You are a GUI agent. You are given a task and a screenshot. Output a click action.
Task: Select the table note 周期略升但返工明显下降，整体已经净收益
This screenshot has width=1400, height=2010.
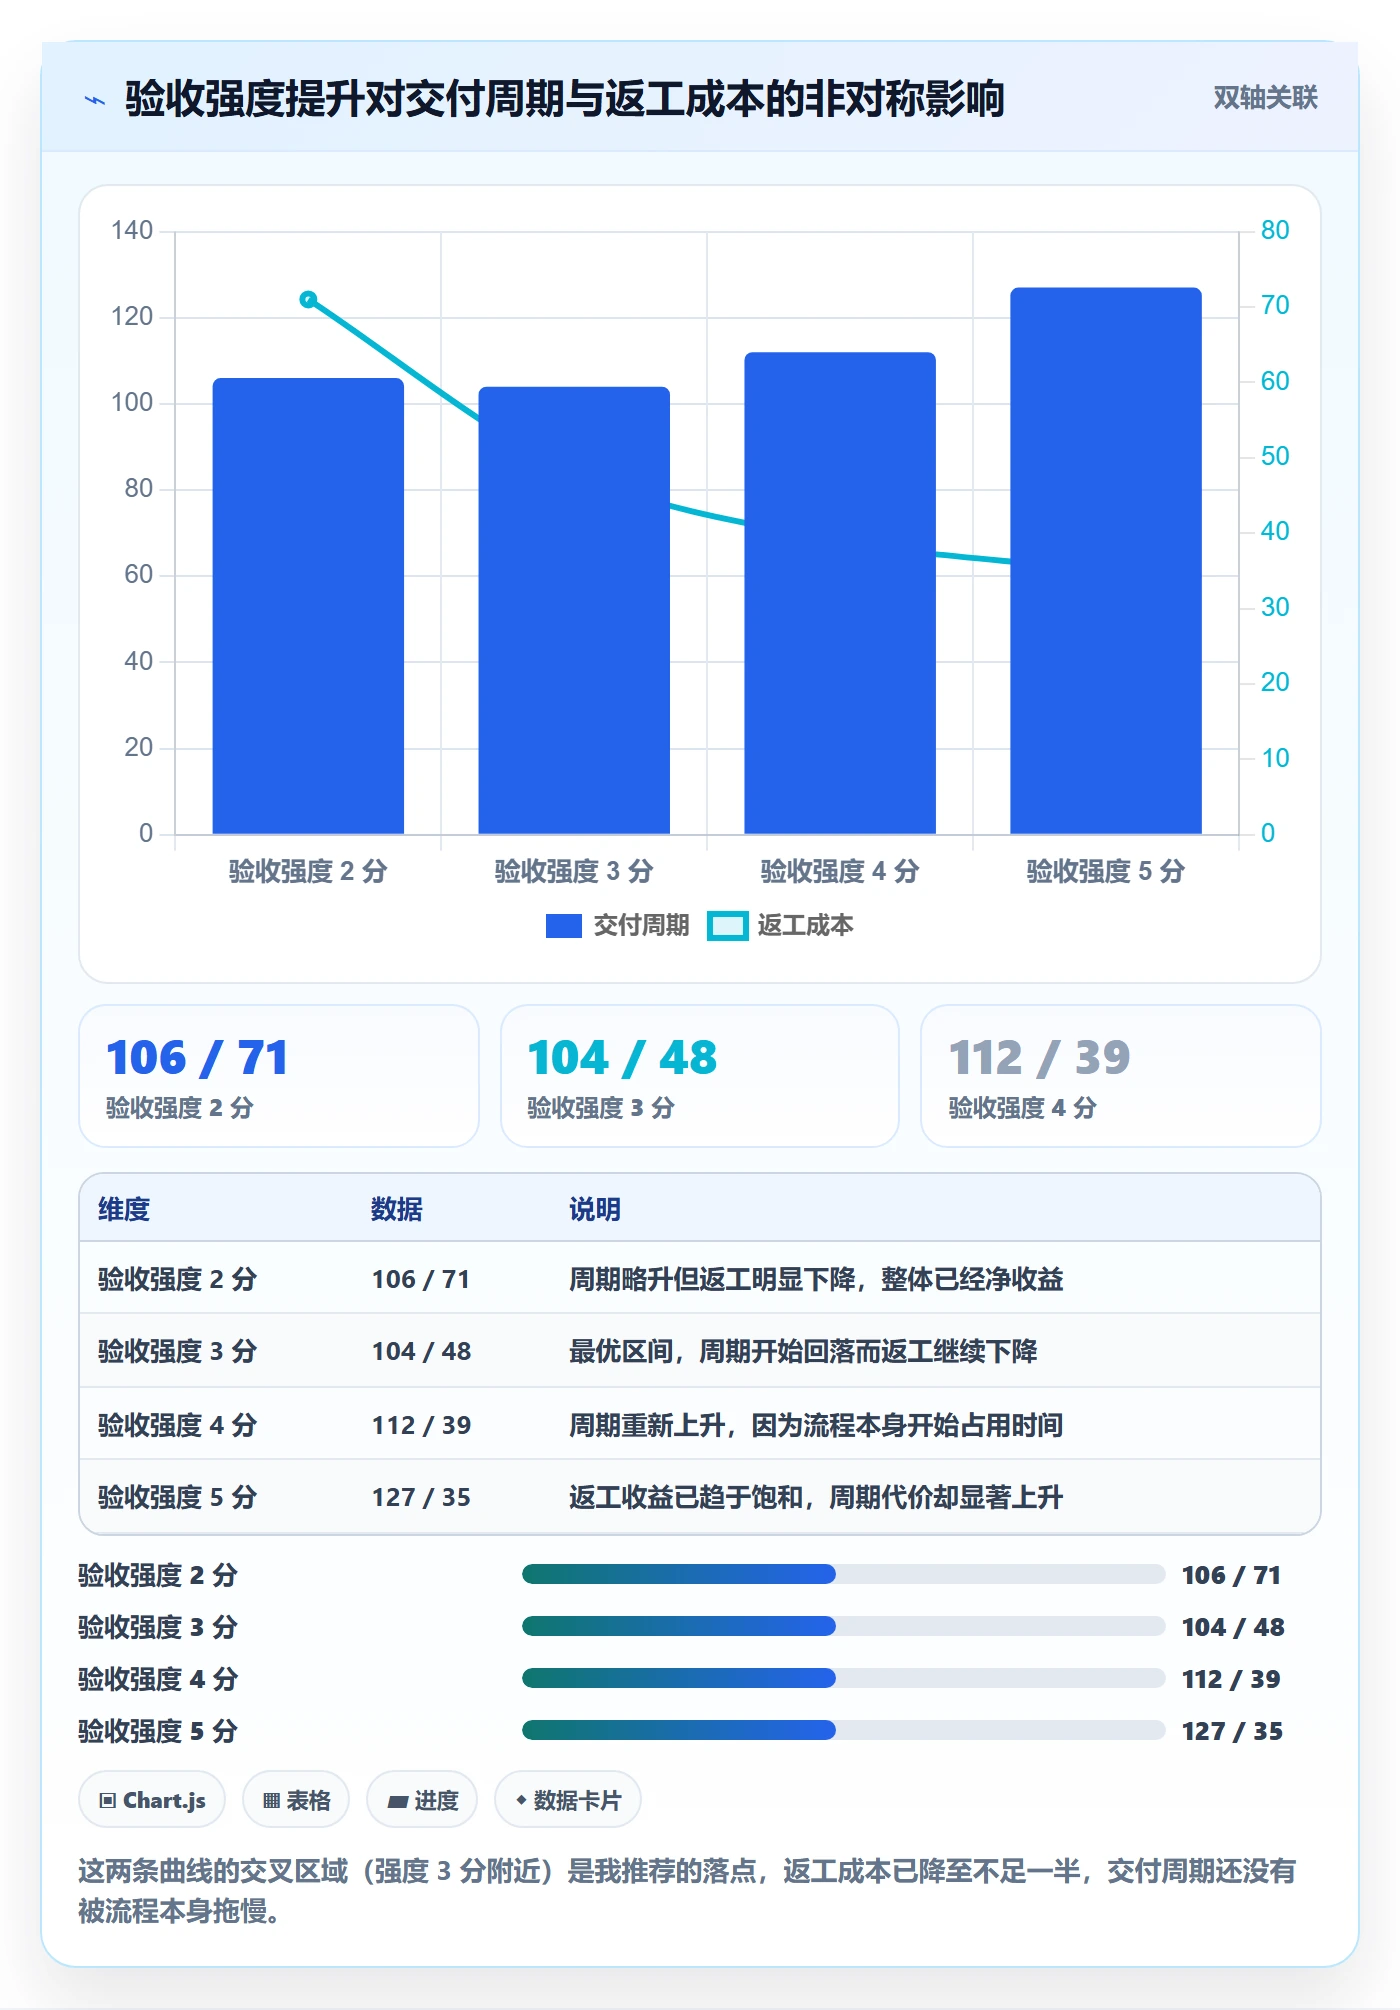click(x=816, y=1279)
